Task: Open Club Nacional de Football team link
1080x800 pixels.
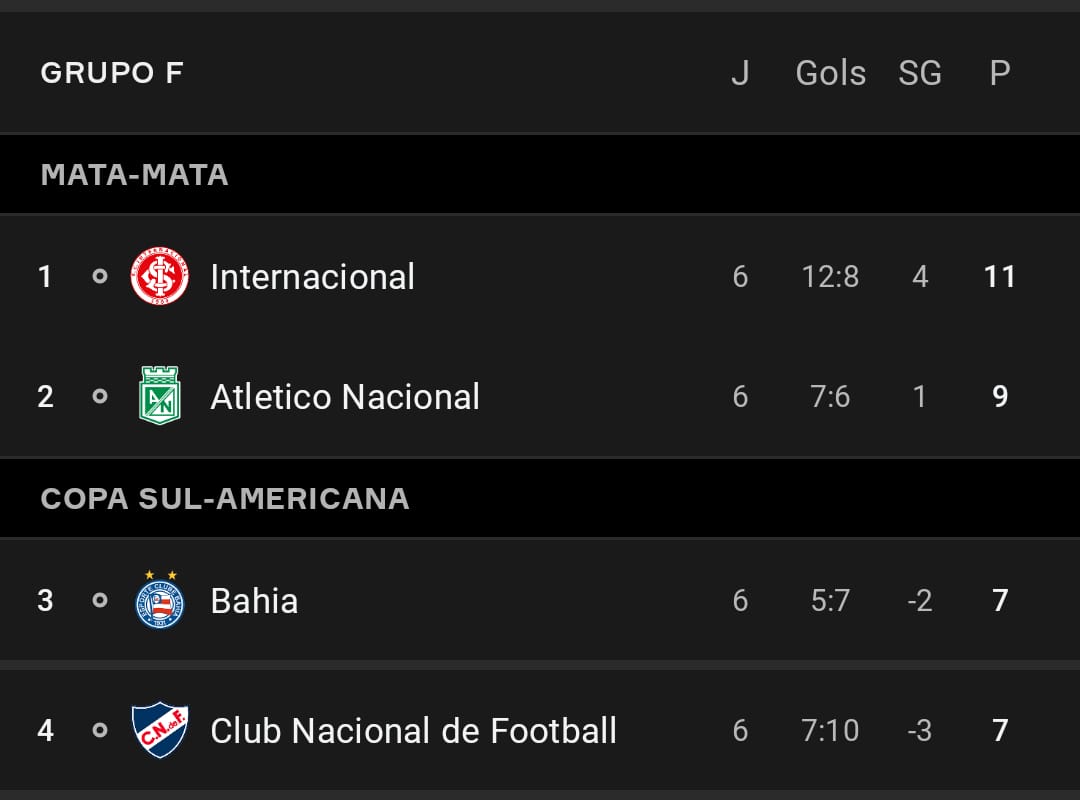Action: point(413,730)
